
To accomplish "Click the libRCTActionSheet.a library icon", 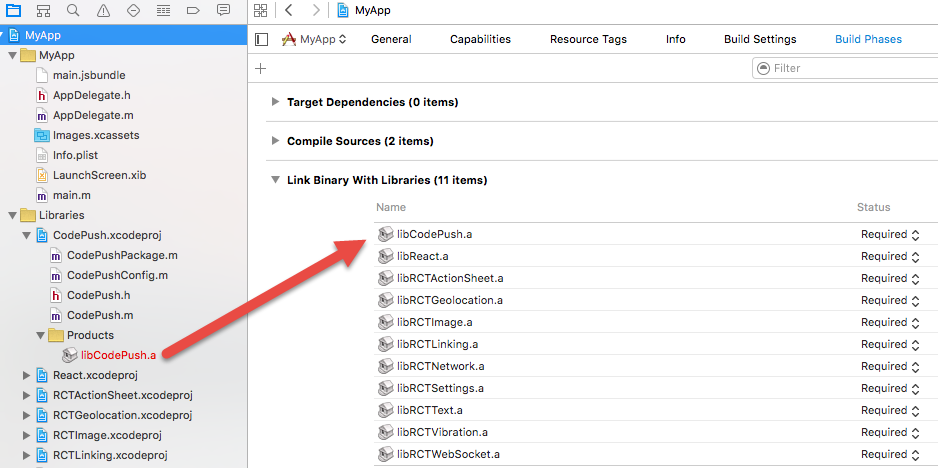I will 386,278.
